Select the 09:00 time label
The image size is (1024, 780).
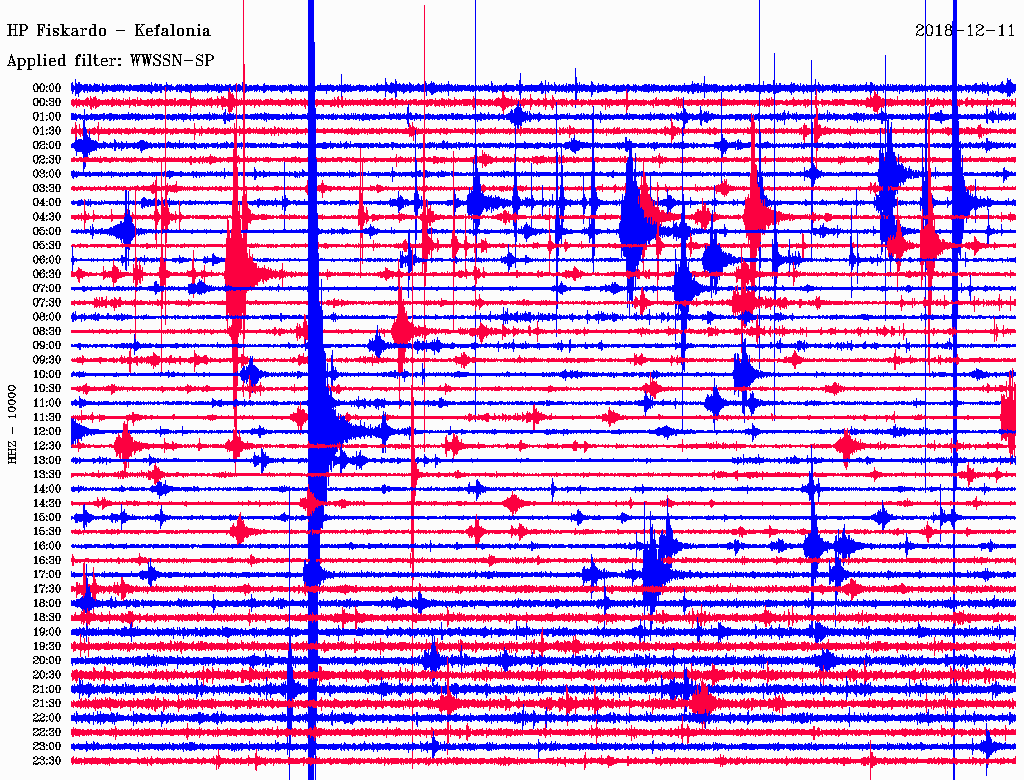point(47,346)
